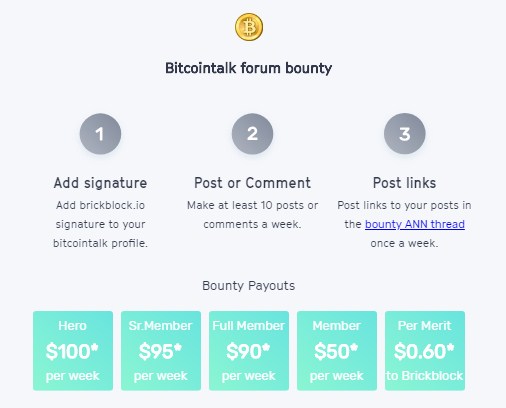Select the step 3 circle badge
The width and height of the screenshot is (506, 408).
tap(405, 134)
